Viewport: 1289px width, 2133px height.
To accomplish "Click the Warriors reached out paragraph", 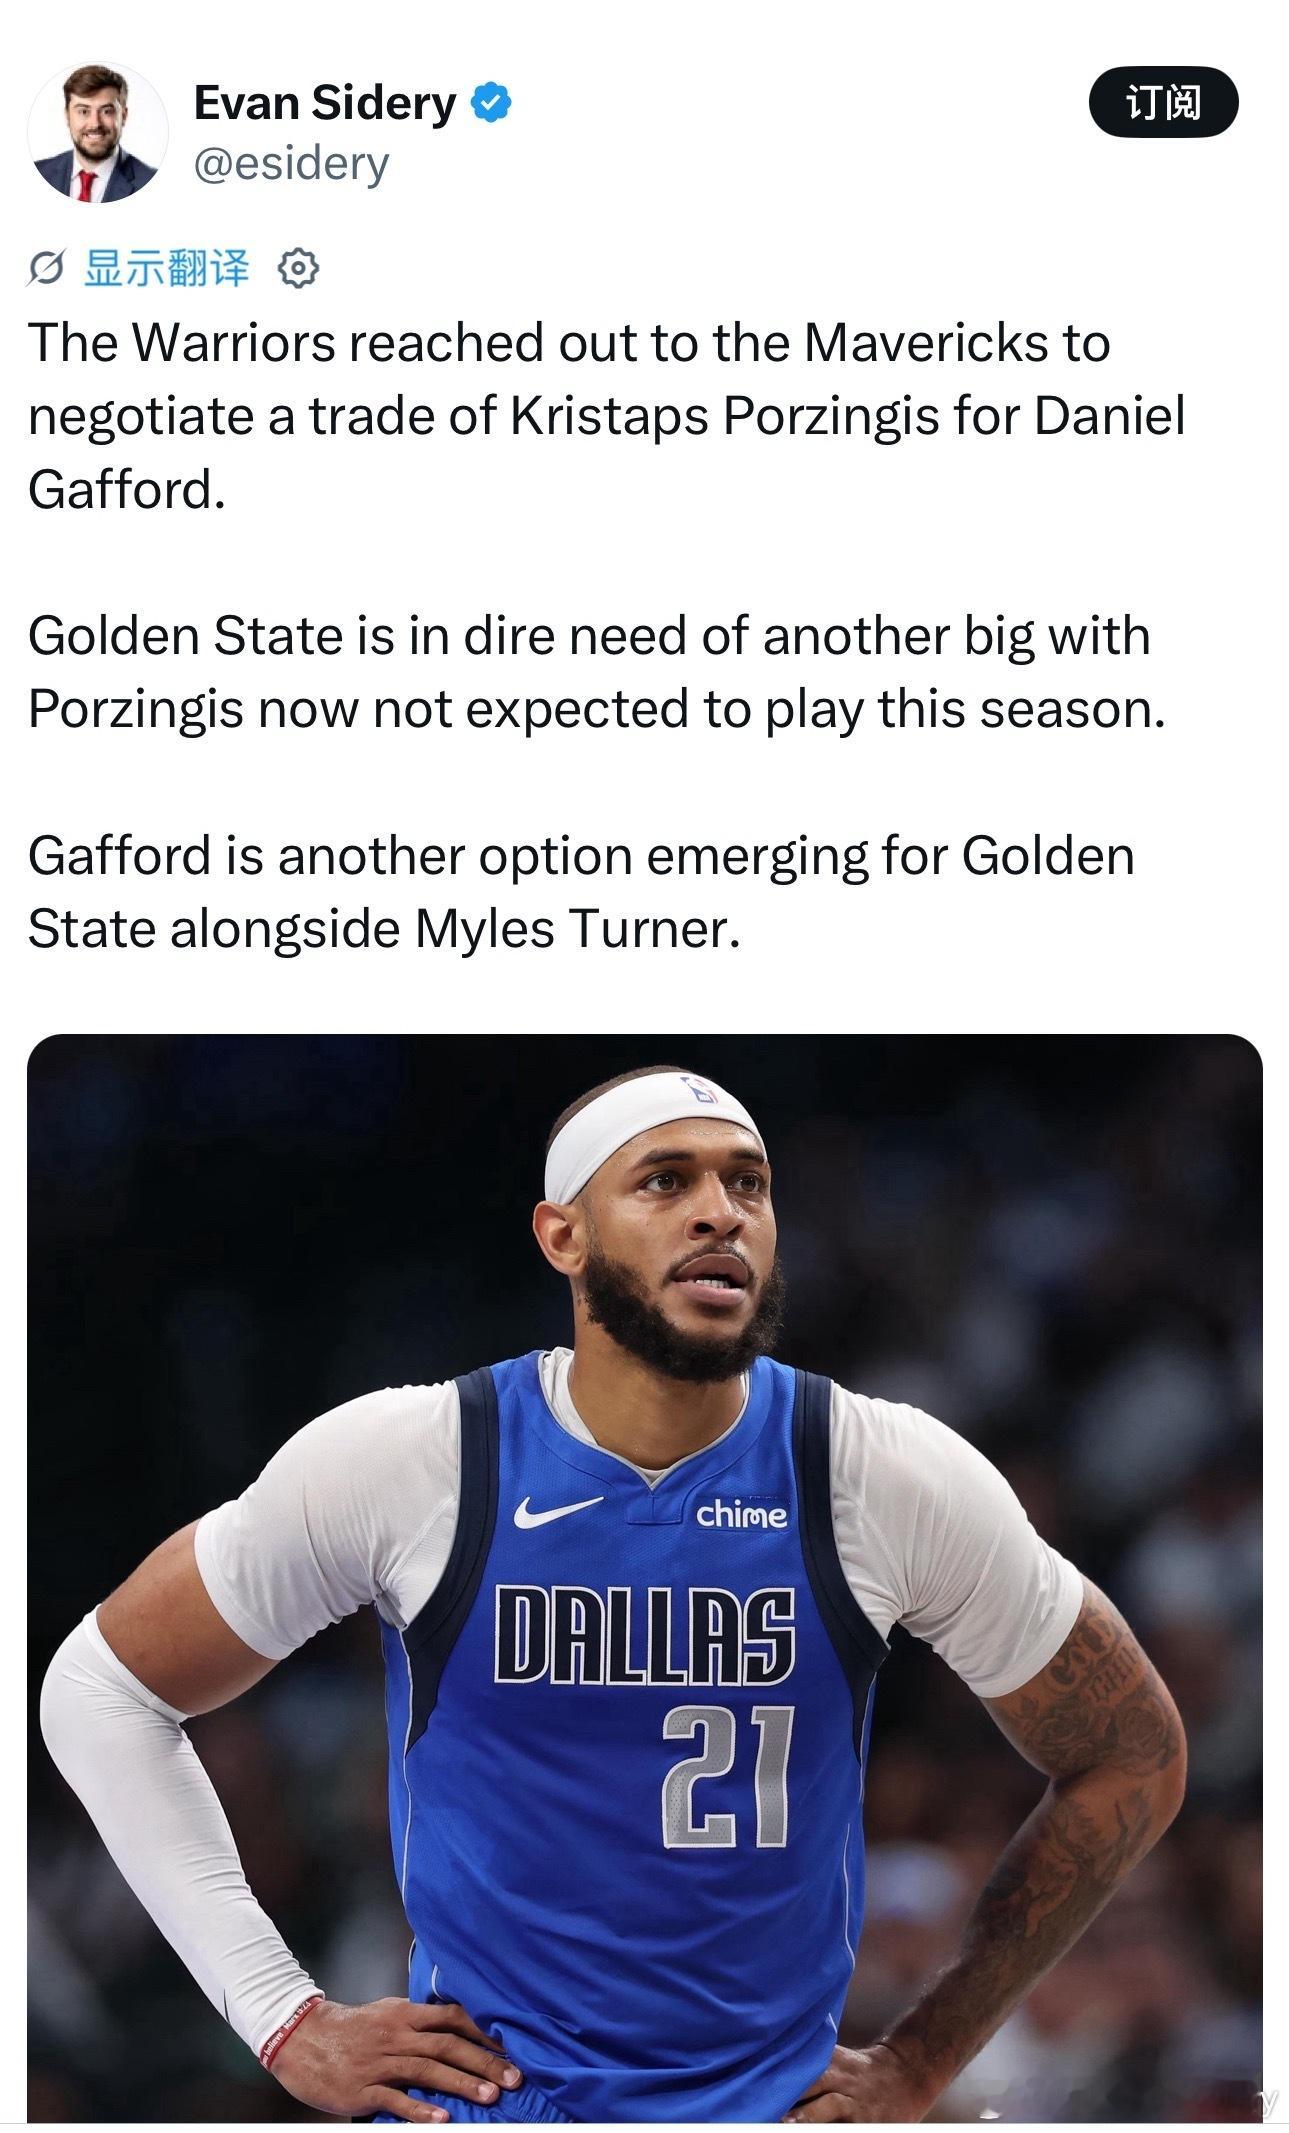I will click(606, 416).
